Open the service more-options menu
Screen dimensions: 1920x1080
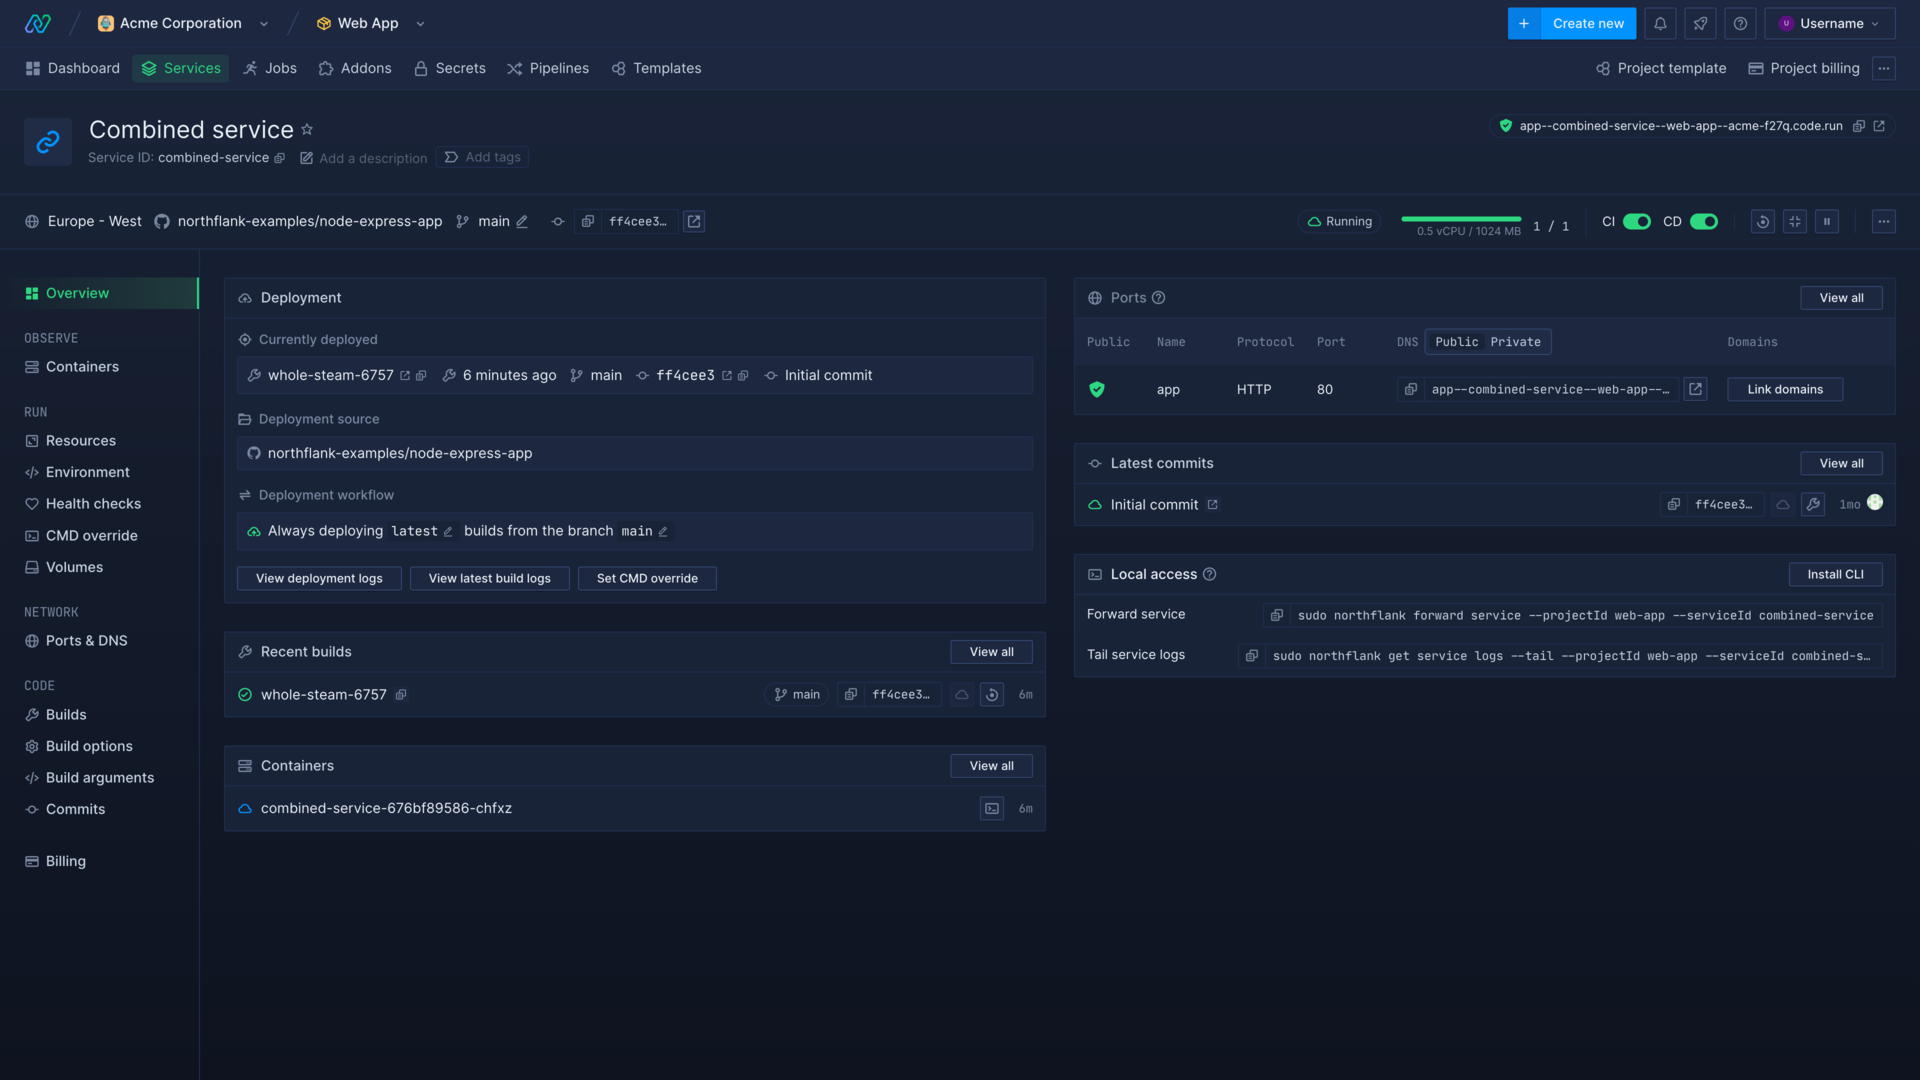[1884, 221]
